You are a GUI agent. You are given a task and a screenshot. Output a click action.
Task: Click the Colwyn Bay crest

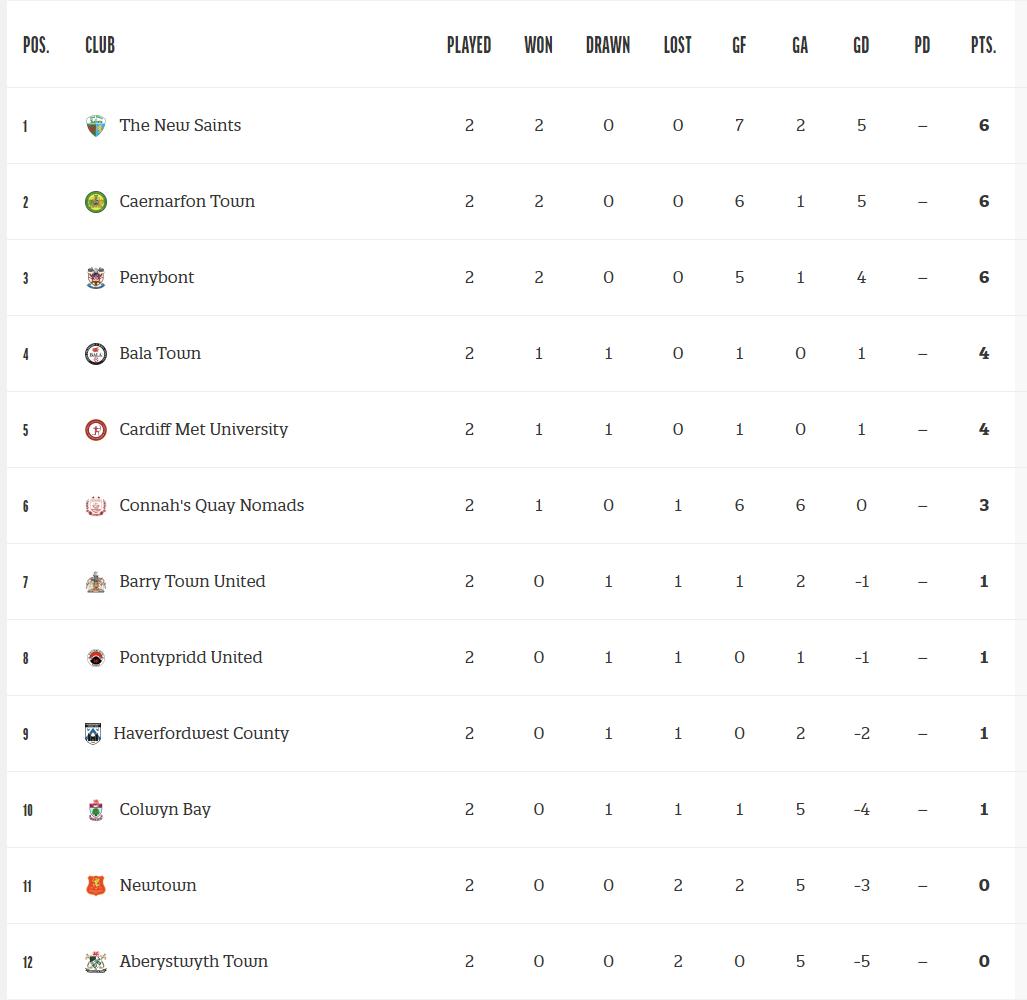[96, 809]
